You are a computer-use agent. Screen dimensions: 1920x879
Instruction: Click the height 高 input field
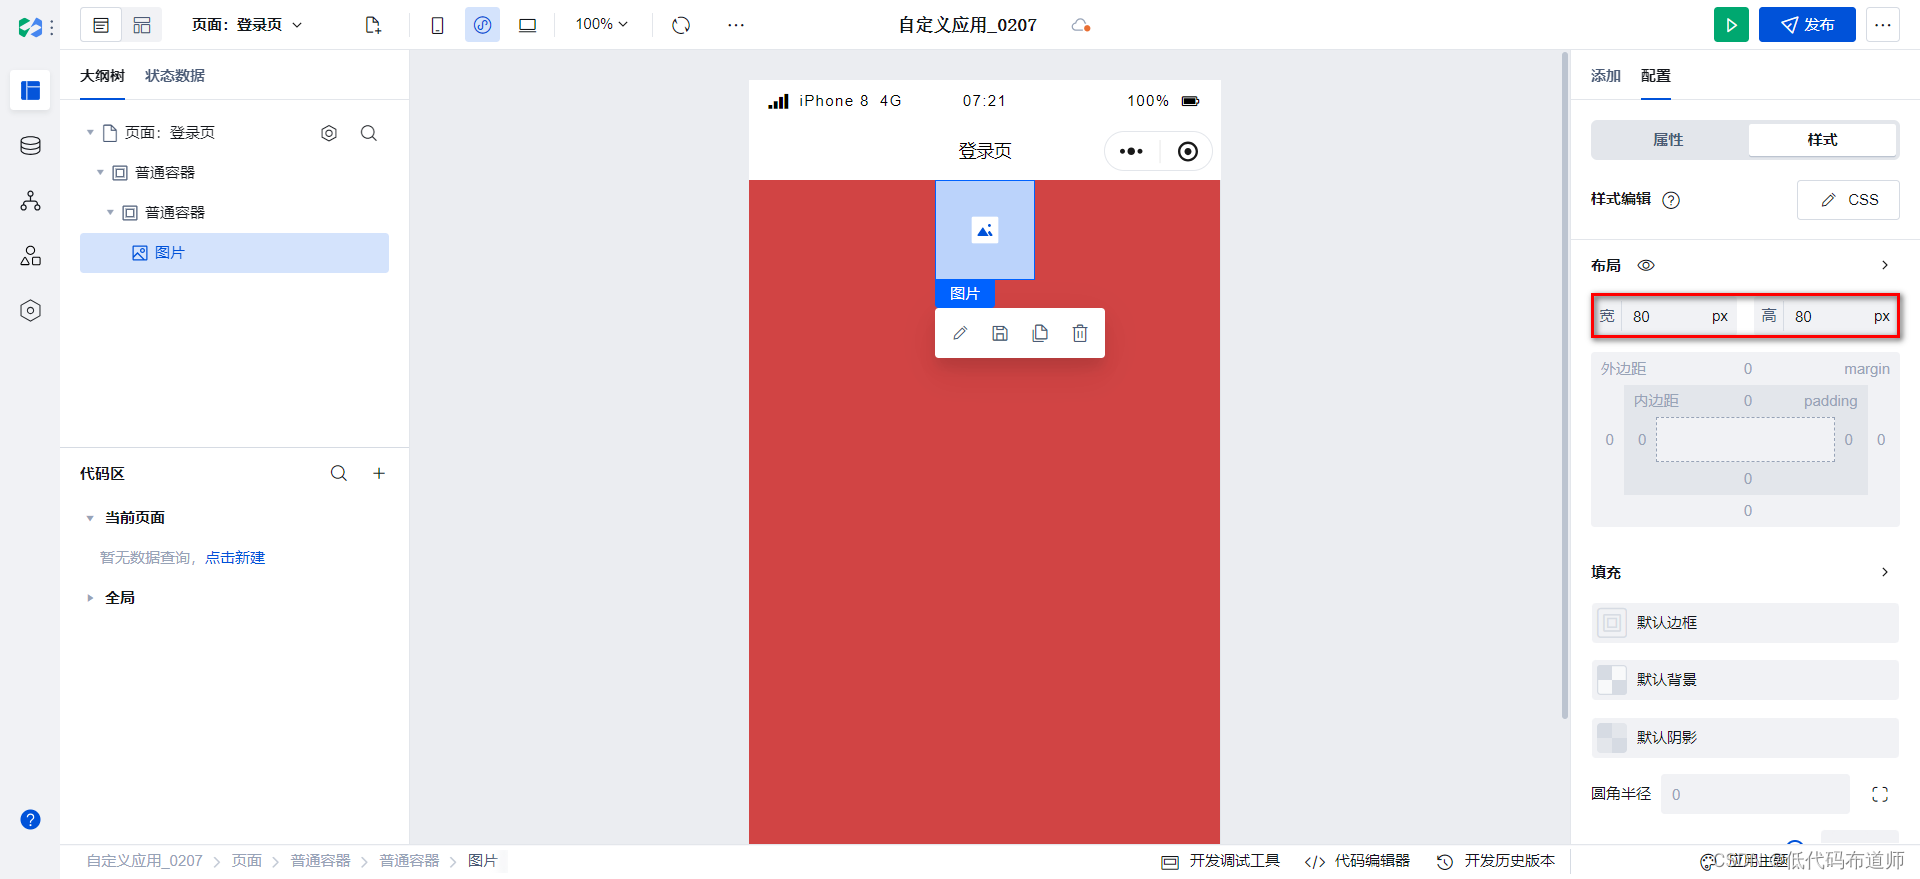tap(1826, 316)
